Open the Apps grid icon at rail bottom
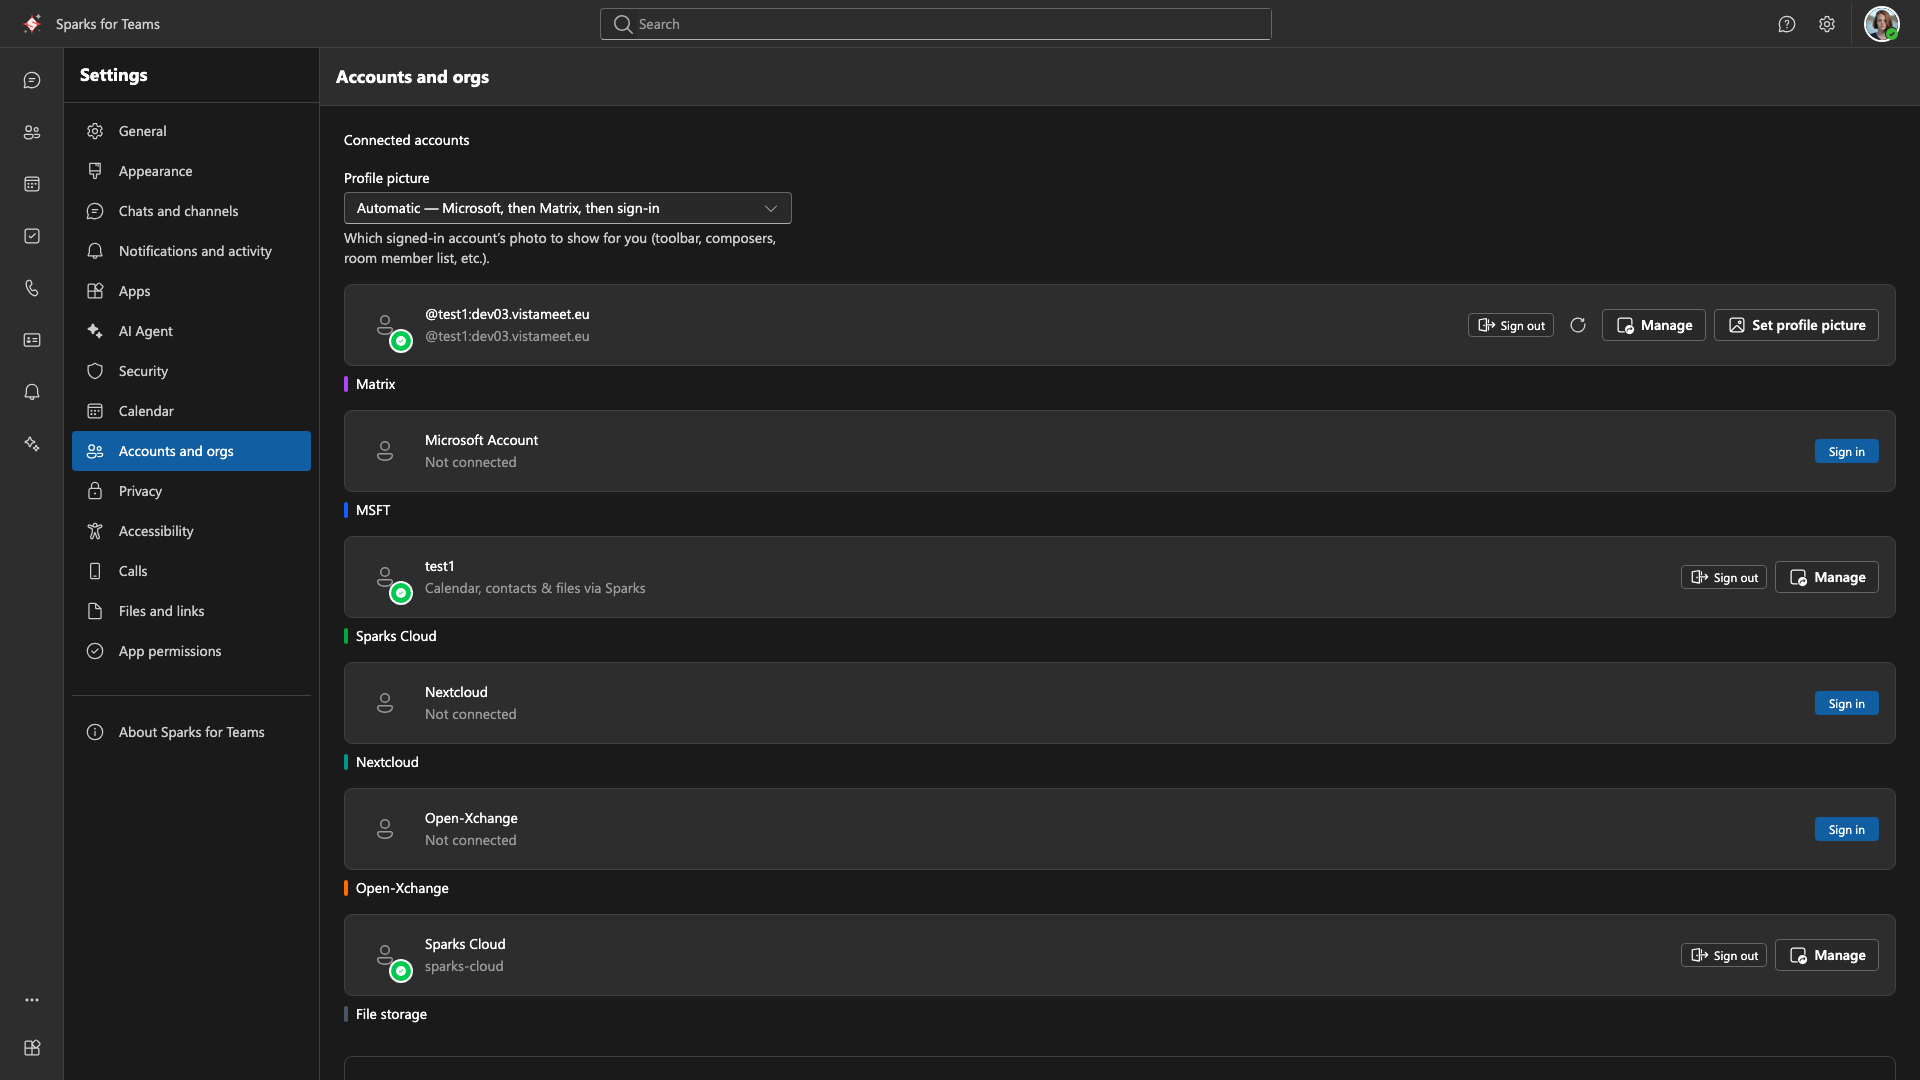1920x1080 pixels. click(32, 1048)
